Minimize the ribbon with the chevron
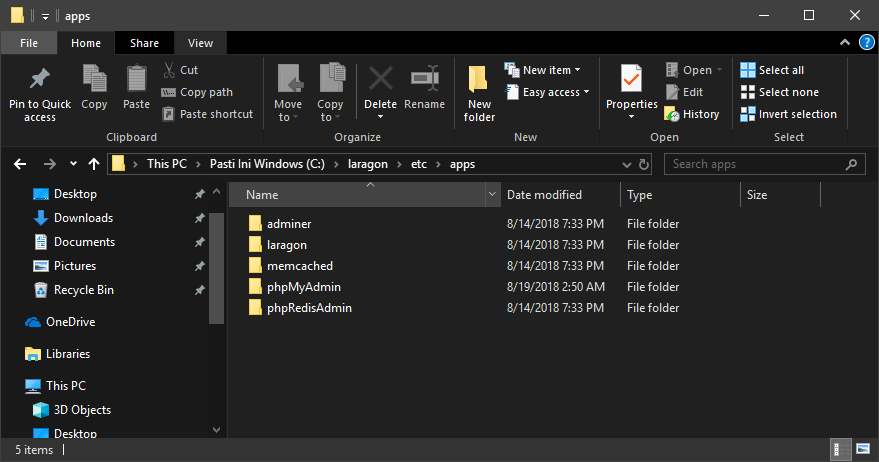The height and width of the screenshot is (462, 879). point(845,43)
